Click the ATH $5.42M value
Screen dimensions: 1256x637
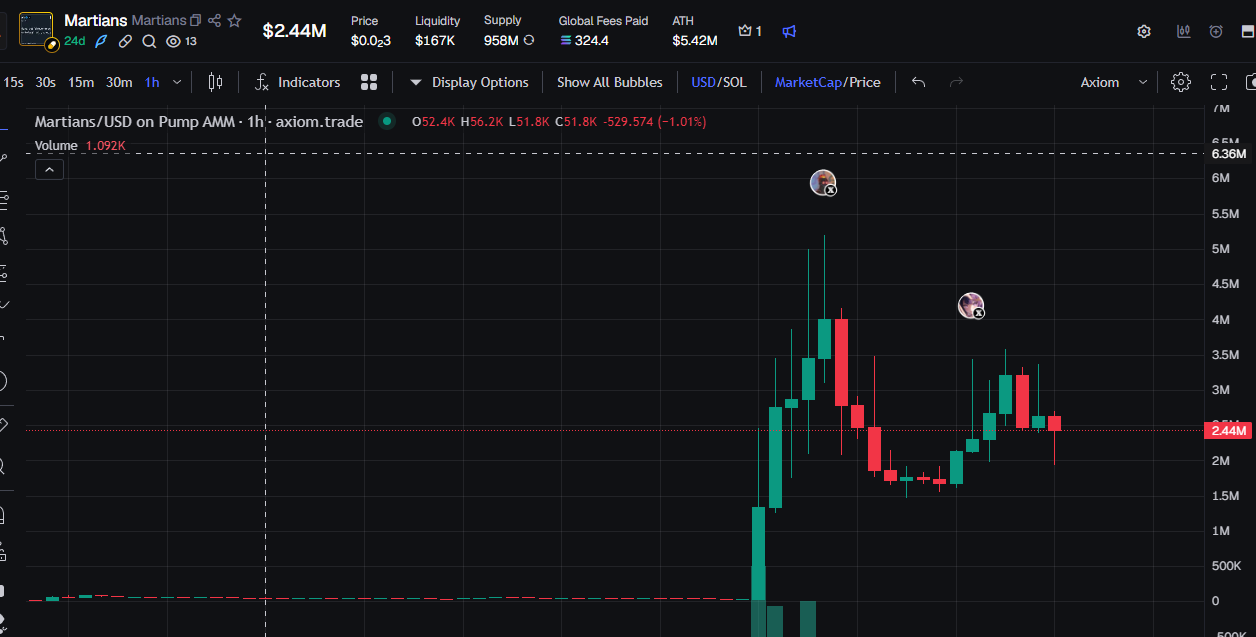click(695, 41)
